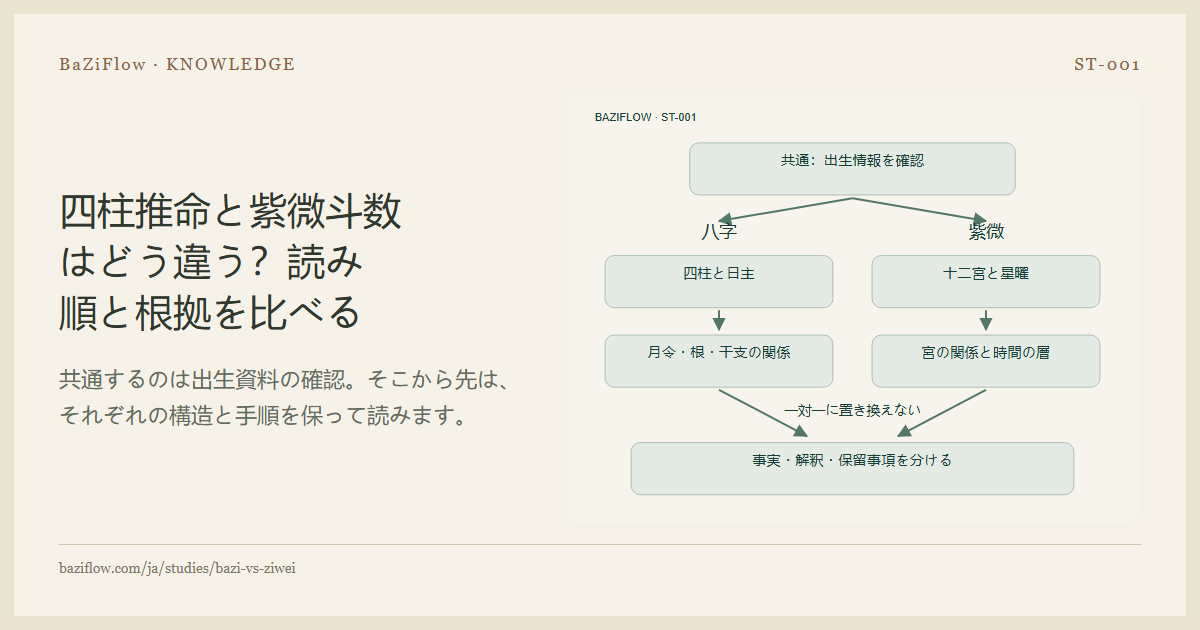Click the diagram thumbnail panel

(852, 309)
